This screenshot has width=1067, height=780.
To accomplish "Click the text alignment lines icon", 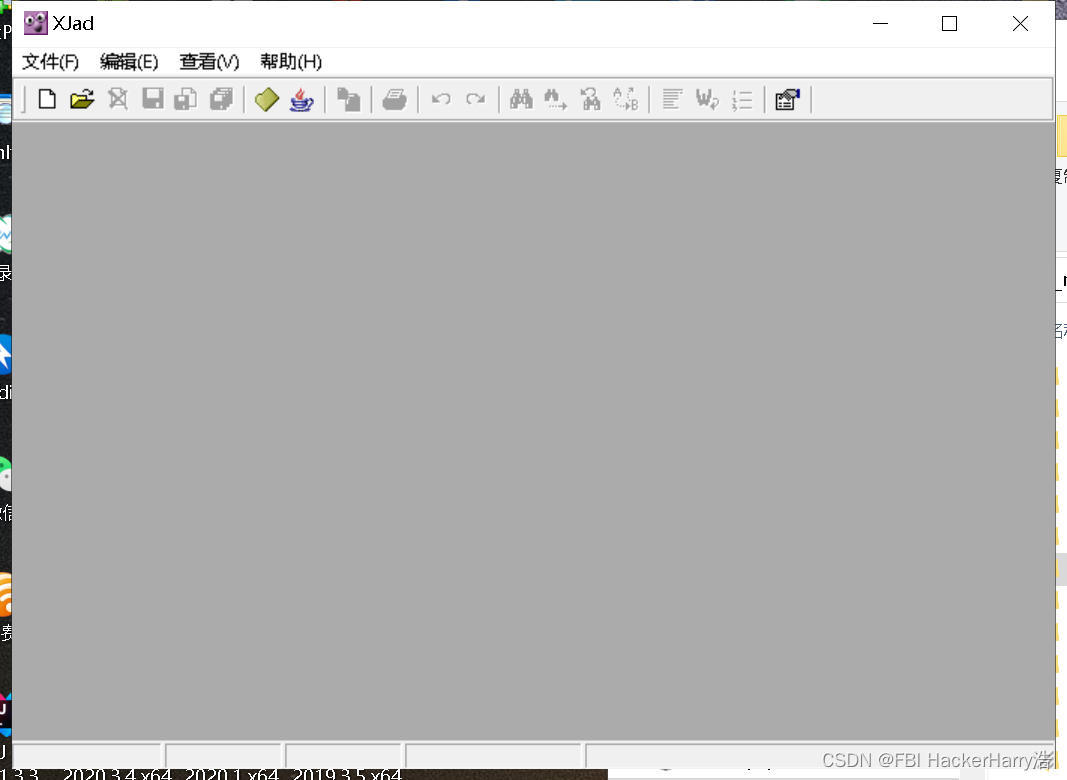I will click(x=672, y=99).
